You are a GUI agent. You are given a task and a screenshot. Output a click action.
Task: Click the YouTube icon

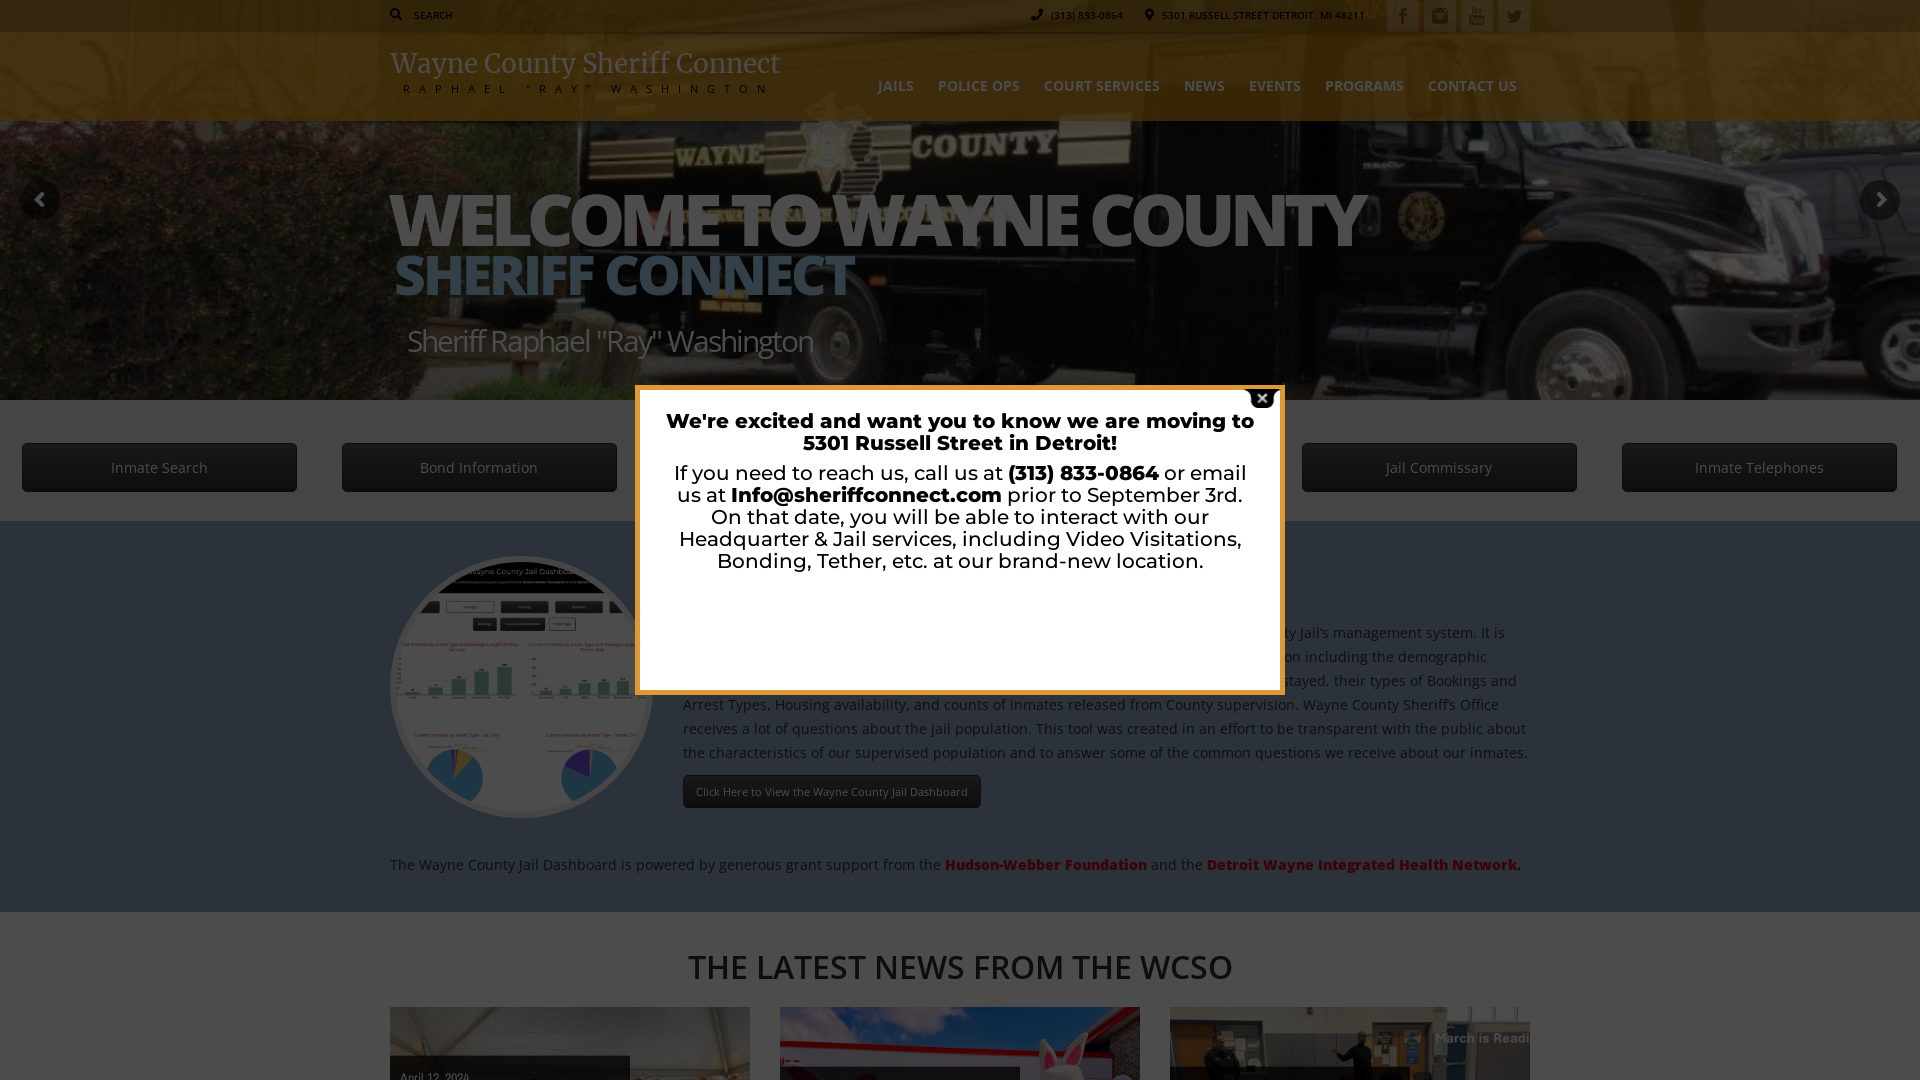pyautogui.click(x=1476, y=15)
